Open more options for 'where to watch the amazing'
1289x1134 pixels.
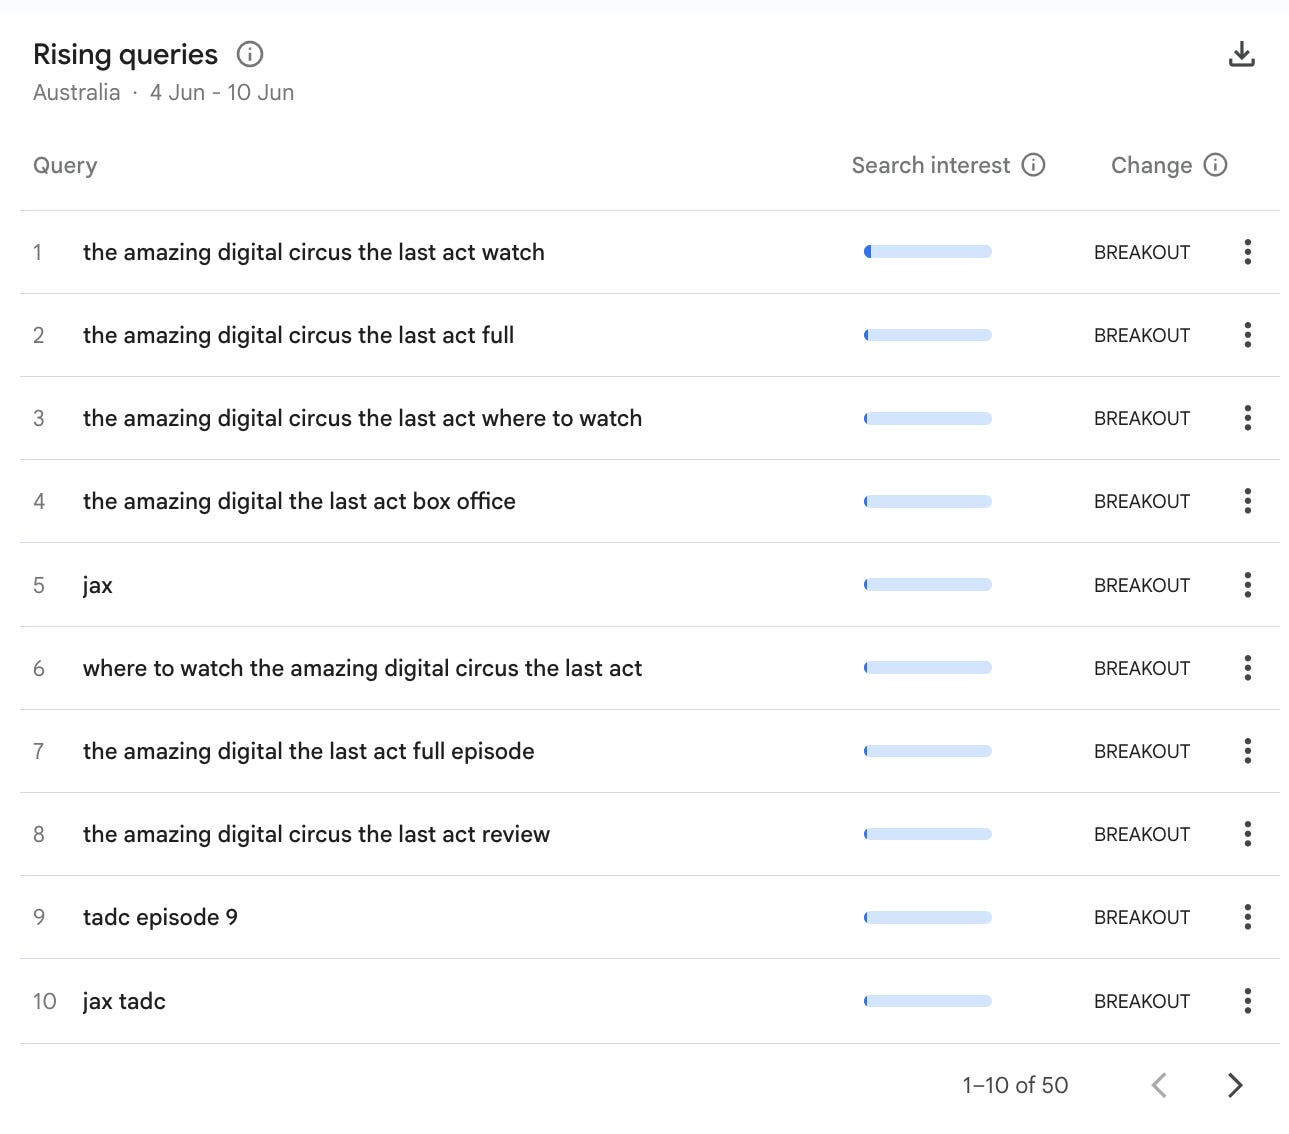point(1247,668)
